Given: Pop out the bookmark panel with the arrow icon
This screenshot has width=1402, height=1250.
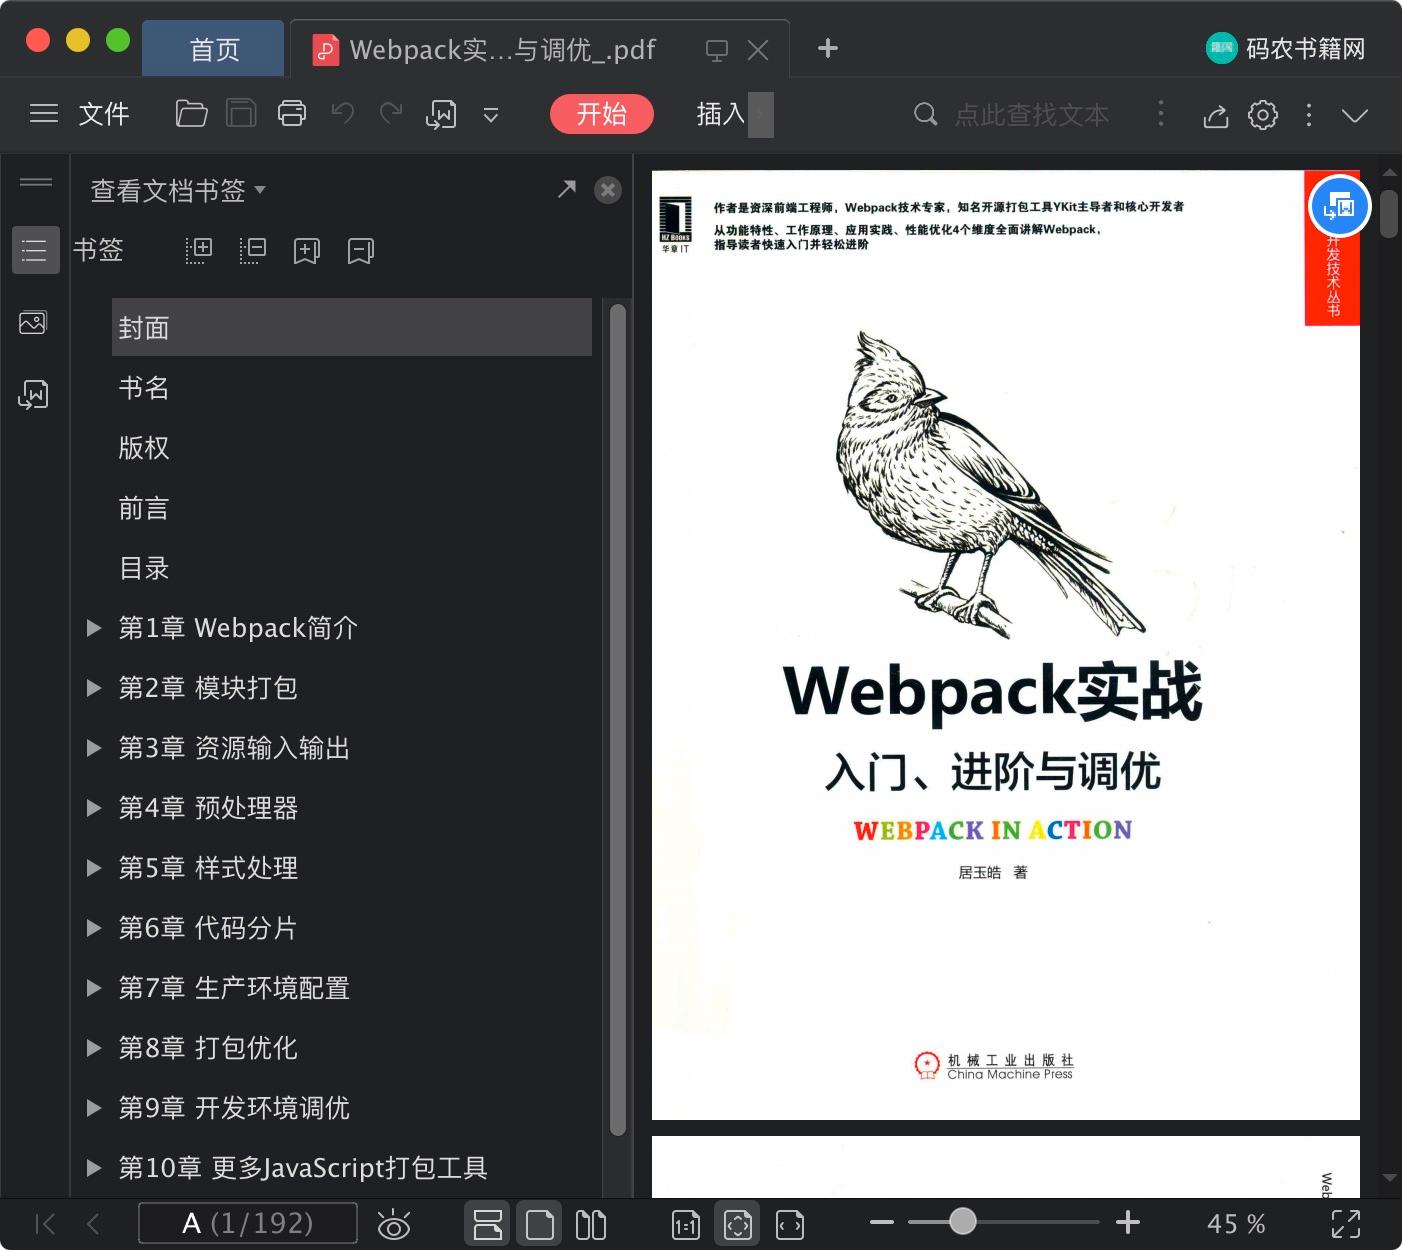Looking at the screenshot, I should coord(567,188).
